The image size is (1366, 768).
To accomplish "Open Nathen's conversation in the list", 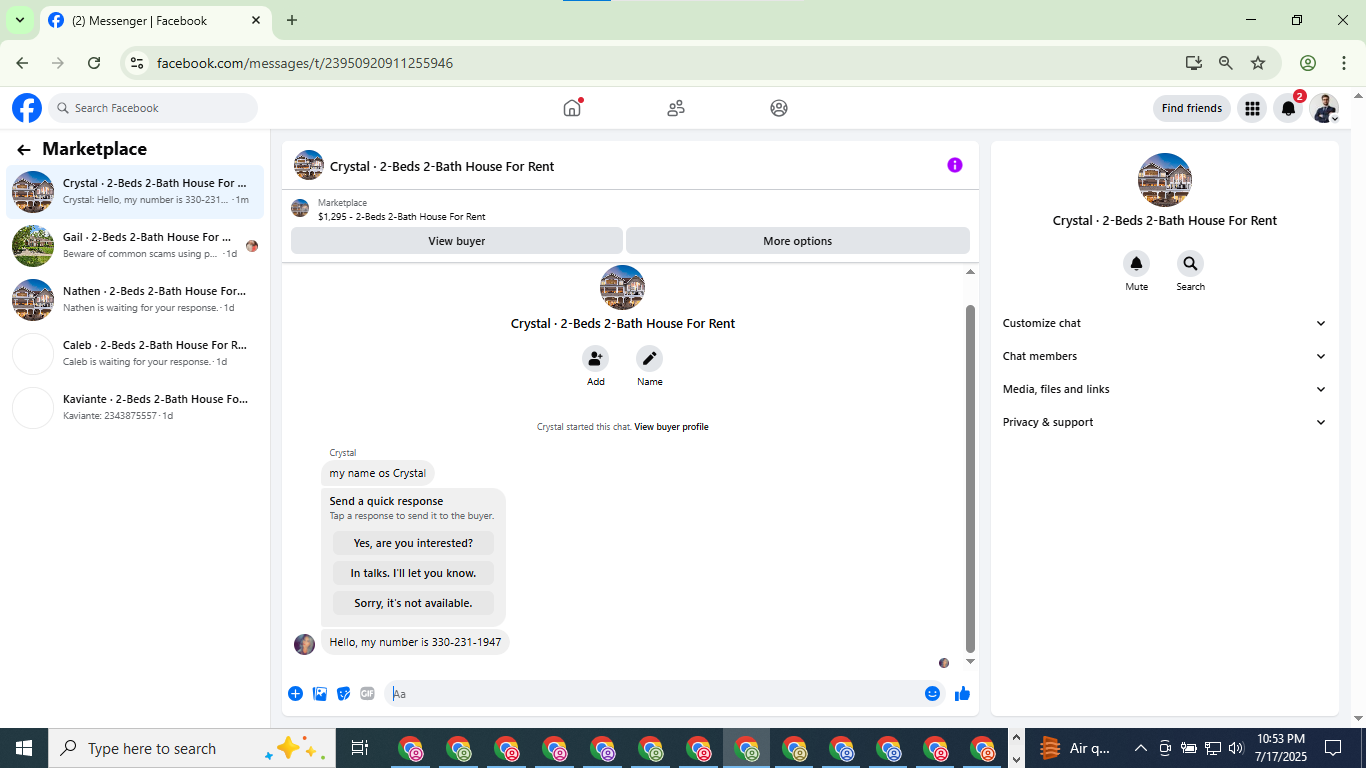I will click(135, 299).
